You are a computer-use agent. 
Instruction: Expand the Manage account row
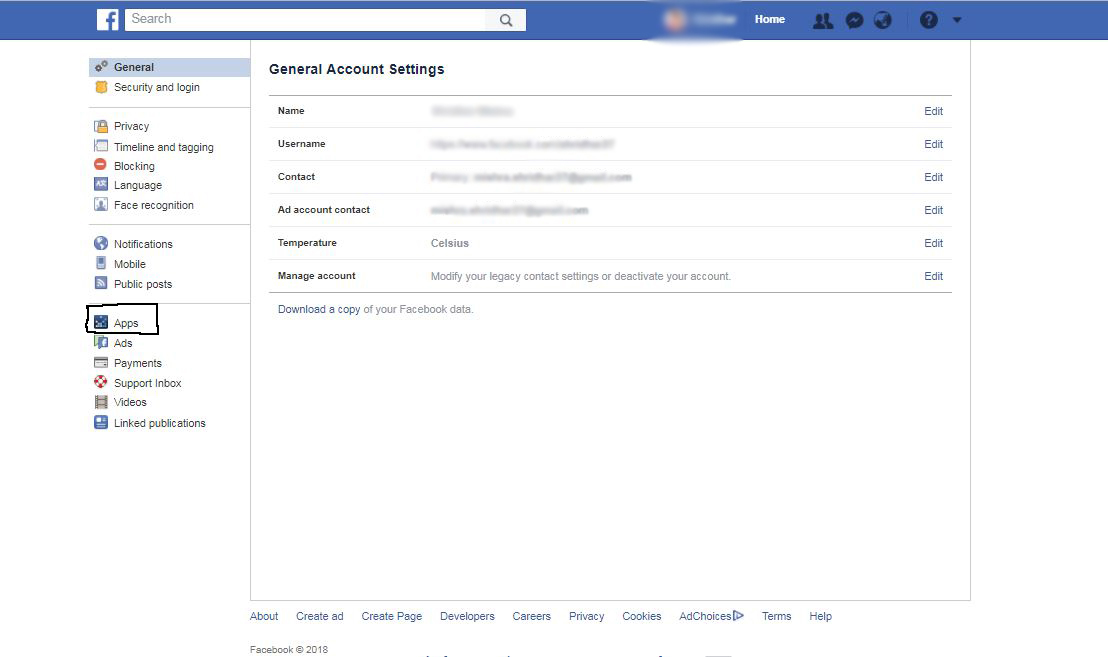click(933, 276)
